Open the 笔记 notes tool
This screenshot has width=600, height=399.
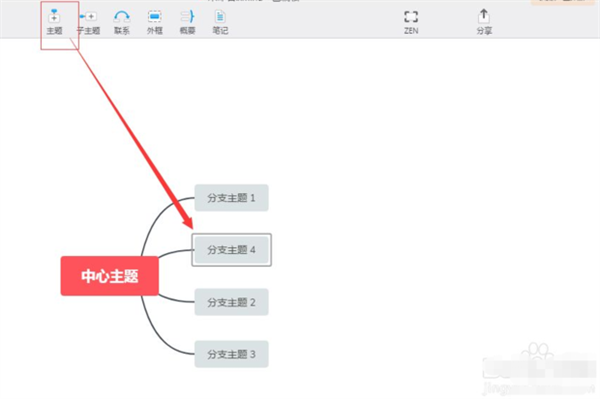tap(220, 22)
